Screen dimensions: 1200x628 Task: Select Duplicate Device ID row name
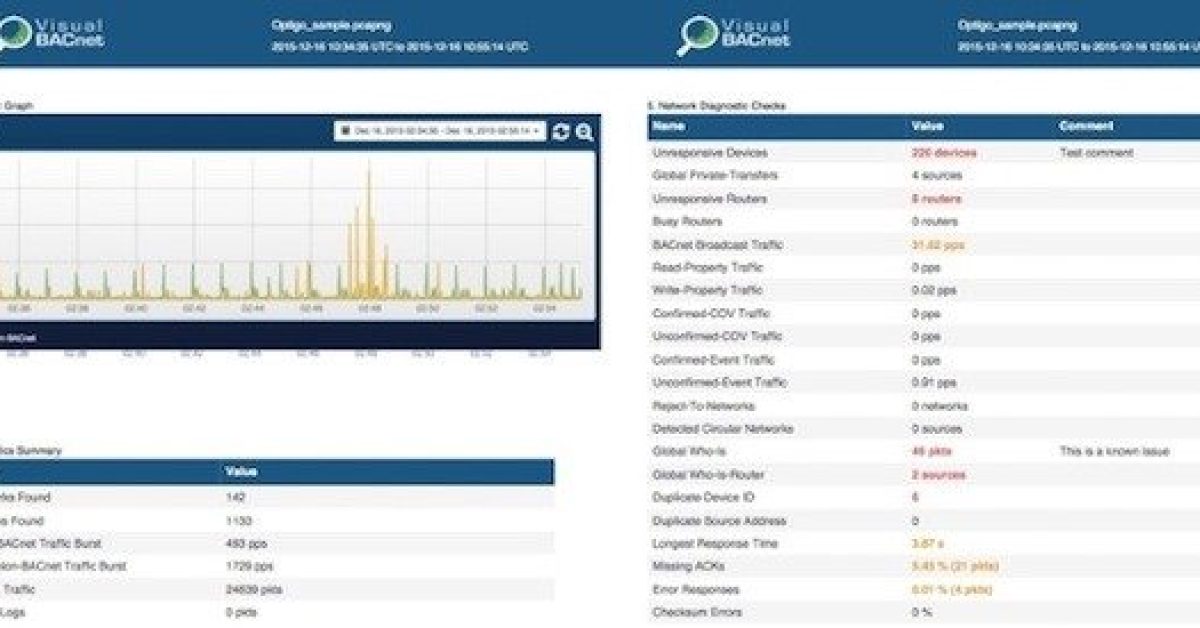tap(705, 498)
